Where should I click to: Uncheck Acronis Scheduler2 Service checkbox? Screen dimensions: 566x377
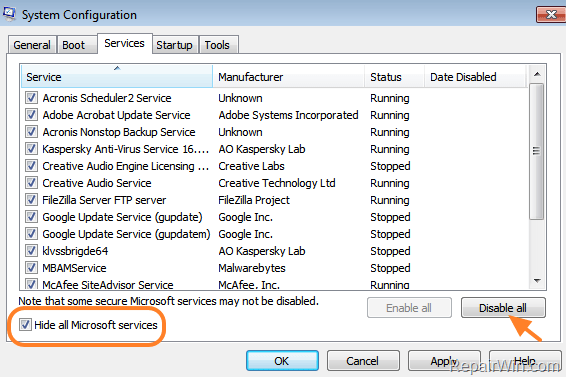tap(31, 98)
